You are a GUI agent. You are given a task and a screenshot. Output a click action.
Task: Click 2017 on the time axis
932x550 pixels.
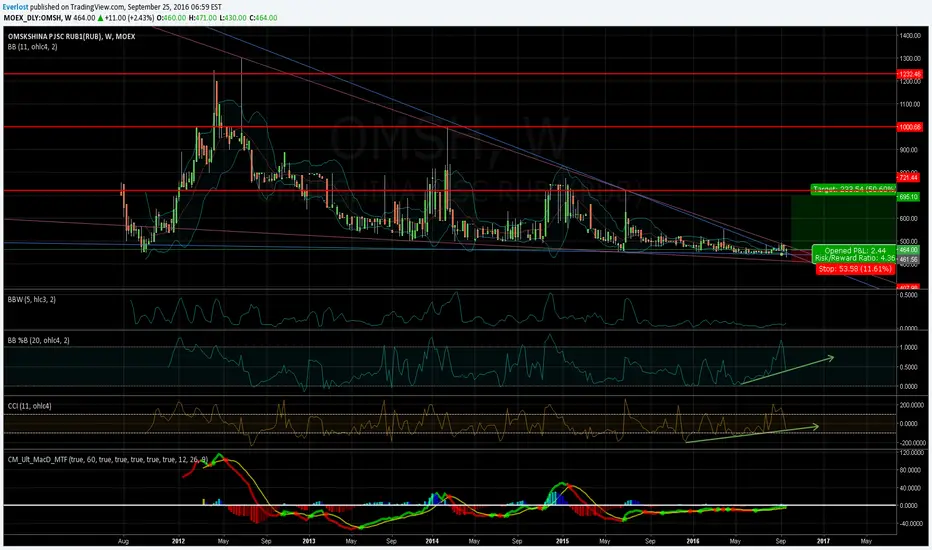pos(823,541)
